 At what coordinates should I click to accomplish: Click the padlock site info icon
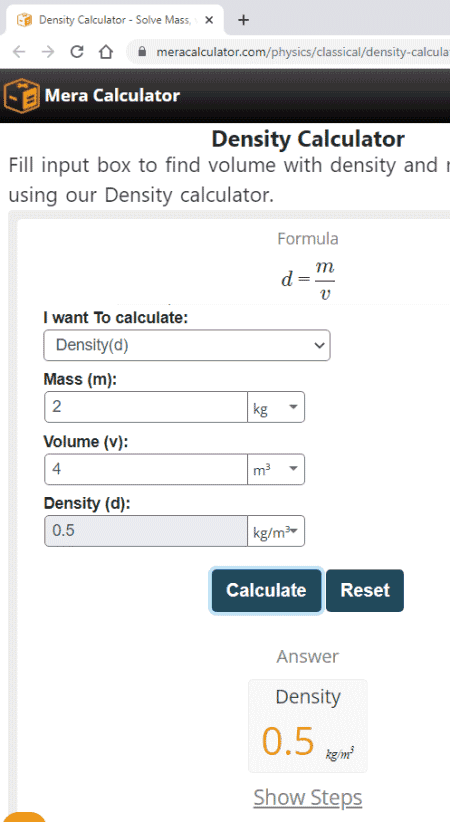coord(142,51)
